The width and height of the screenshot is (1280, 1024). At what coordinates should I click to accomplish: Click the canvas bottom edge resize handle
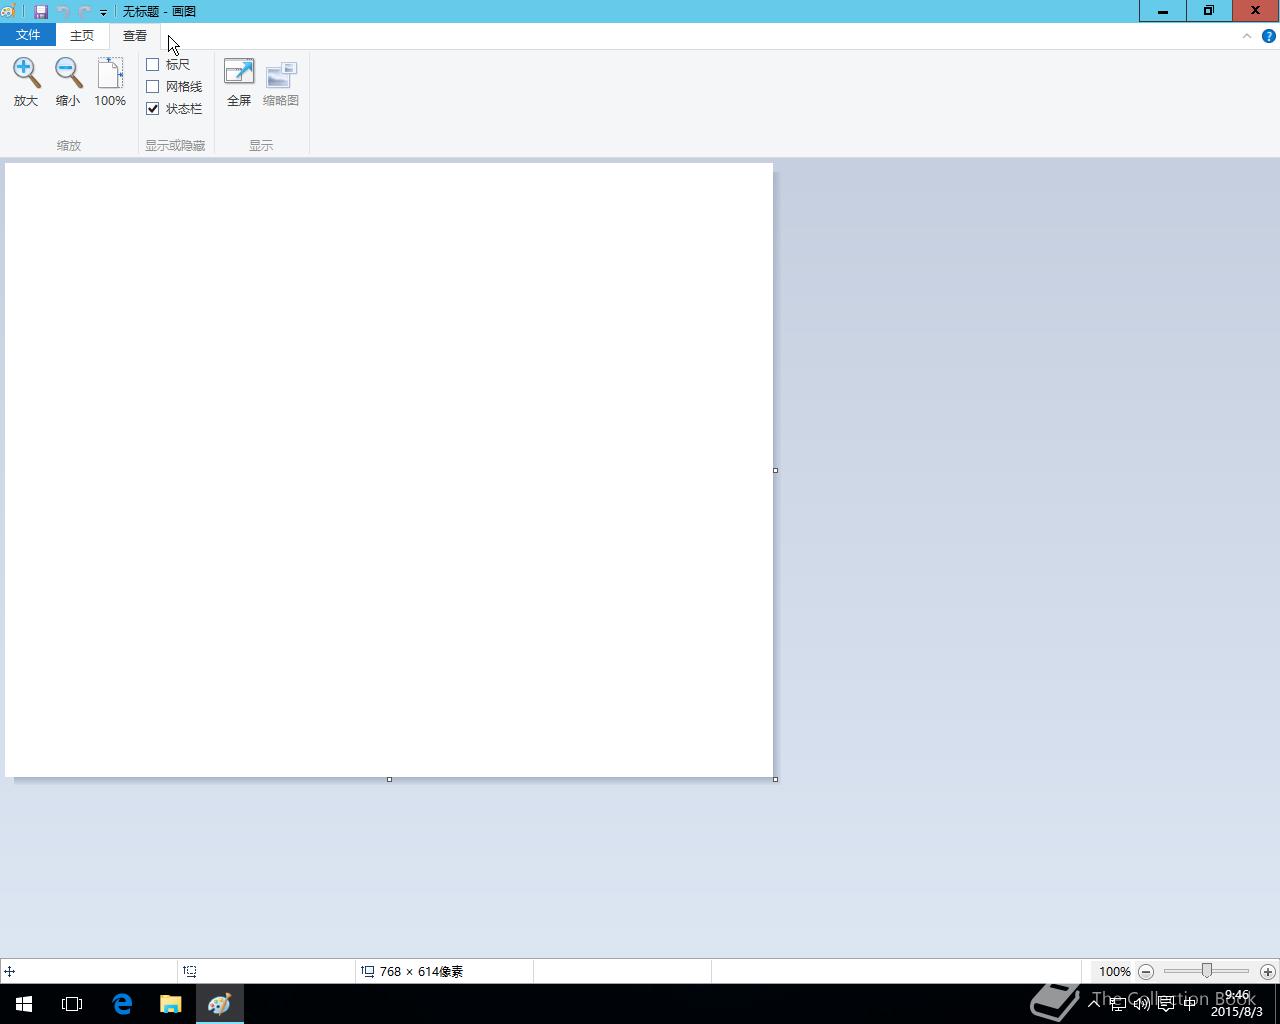point(389,779)
